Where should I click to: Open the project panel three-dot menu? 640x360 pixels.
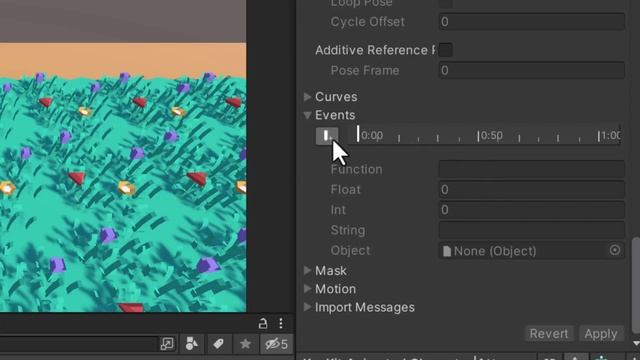[x=281, y=323]
